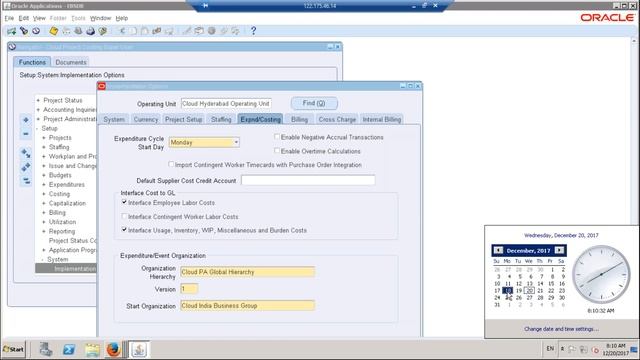The height and width of the screenshot is (360, 640).
Task: Click the Paste toolbar icon
Action: pos(144,31)
